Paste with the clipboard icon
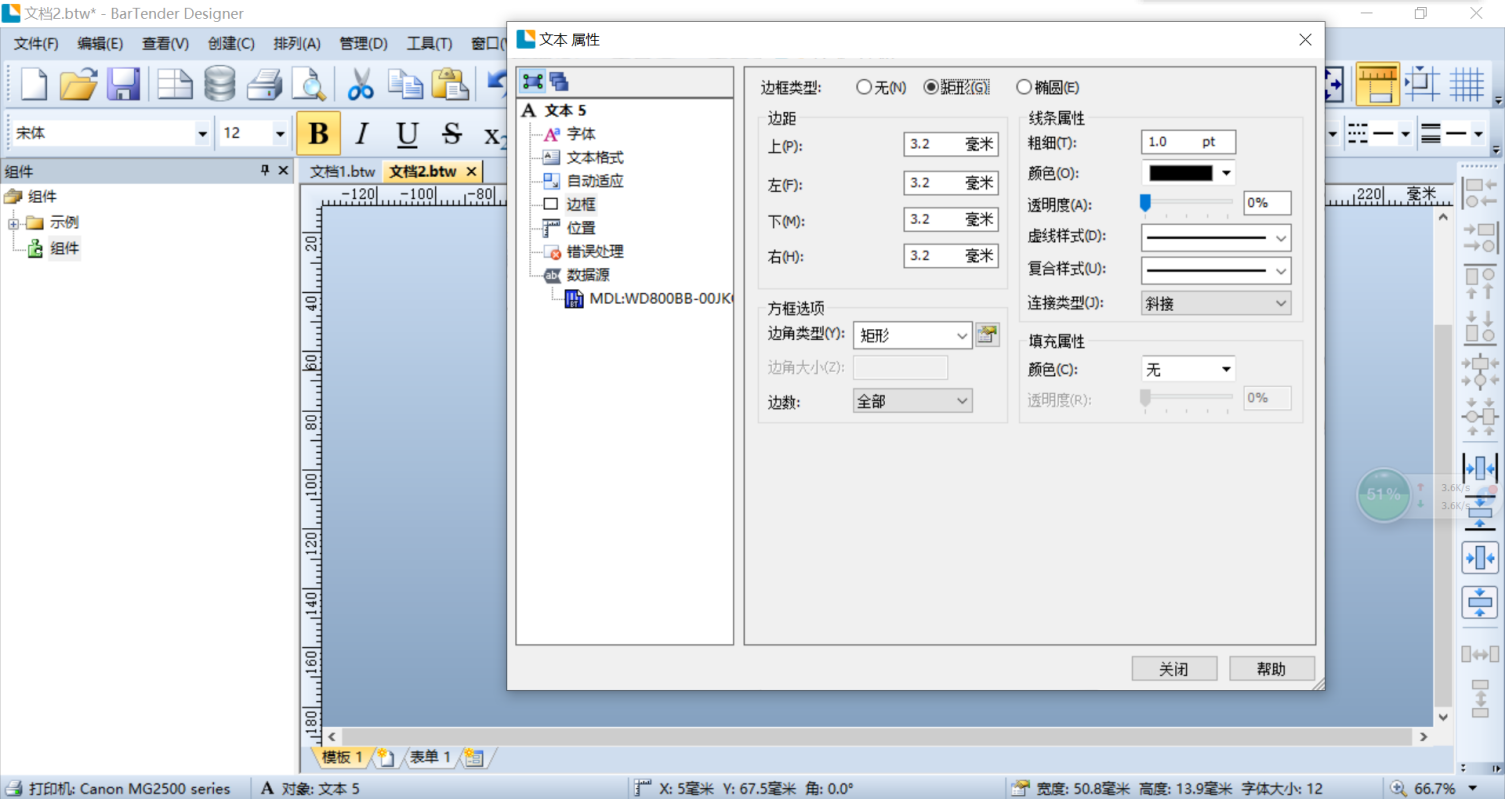The image size is (1505, 799). tap(450, 84)
